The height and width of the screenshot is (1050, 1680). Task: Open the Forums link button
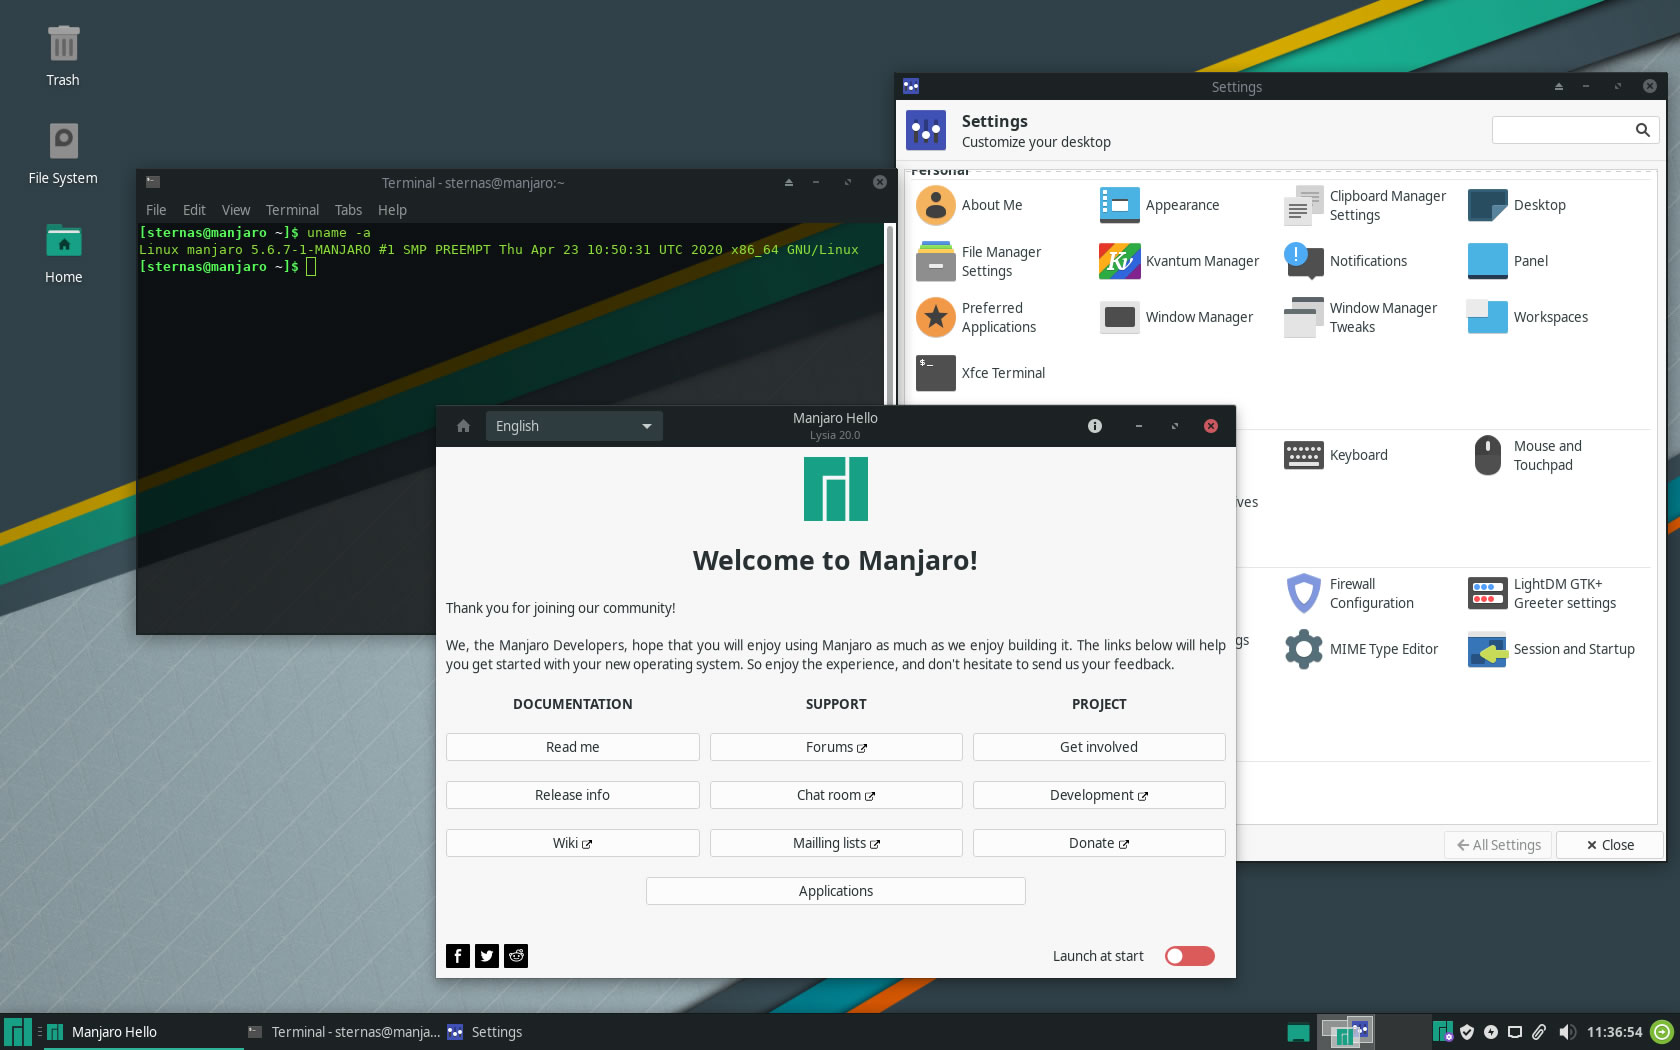pos(836,747)
